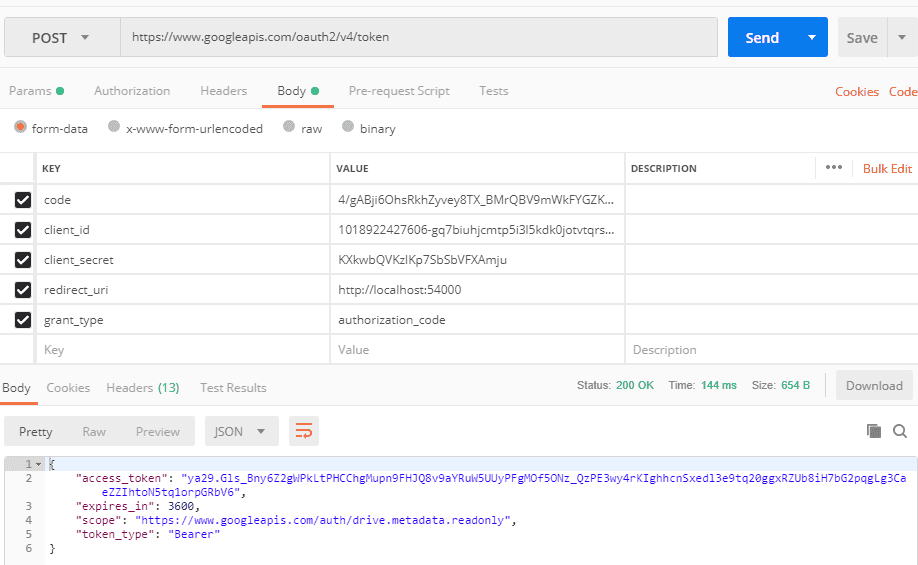This screenshot has height=565, width=918.
Task: Click the empty Value input field
Action: 477,350
